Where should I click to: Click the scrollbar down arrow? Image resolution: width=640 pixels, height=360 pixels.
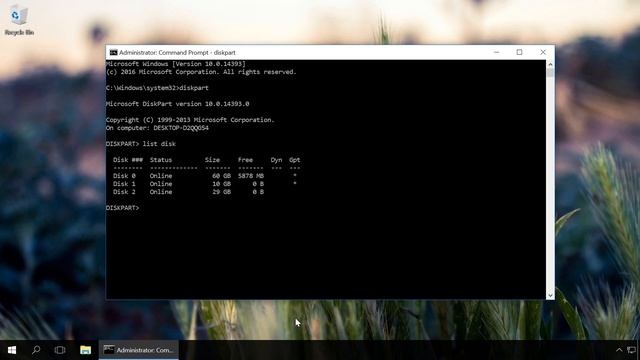[550, 295]
